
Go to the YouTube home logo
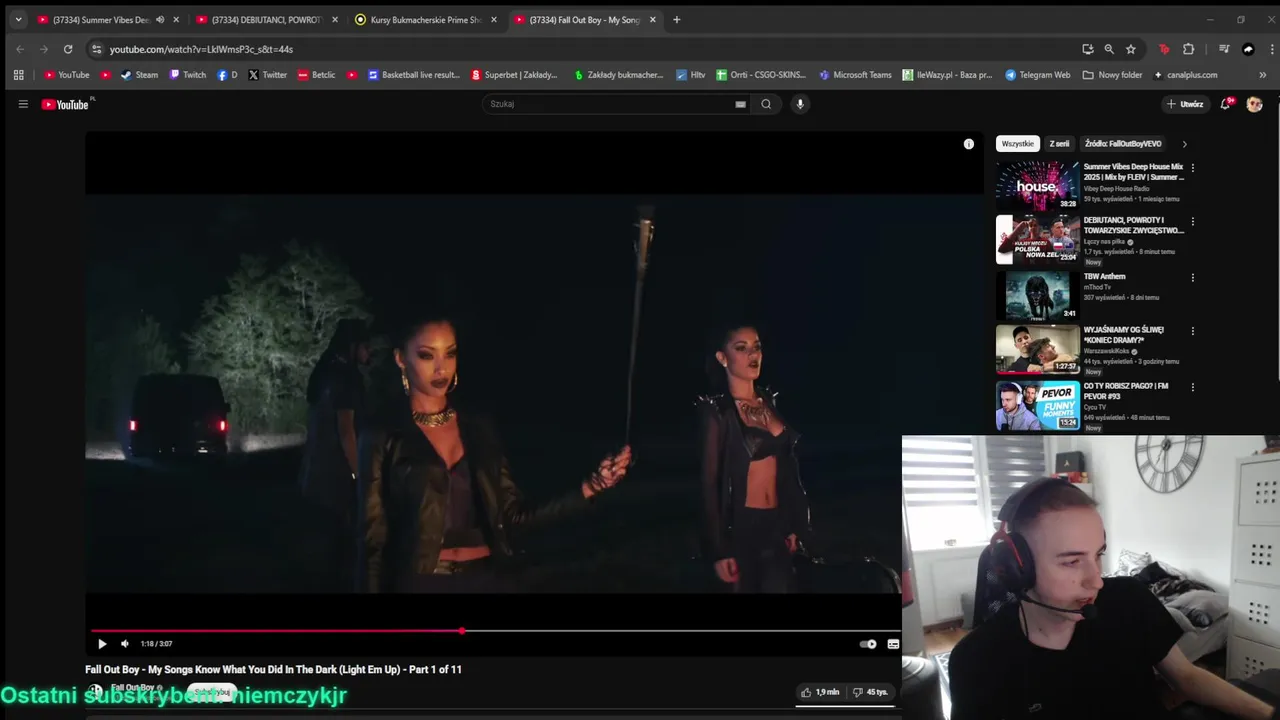pos(65,104)
